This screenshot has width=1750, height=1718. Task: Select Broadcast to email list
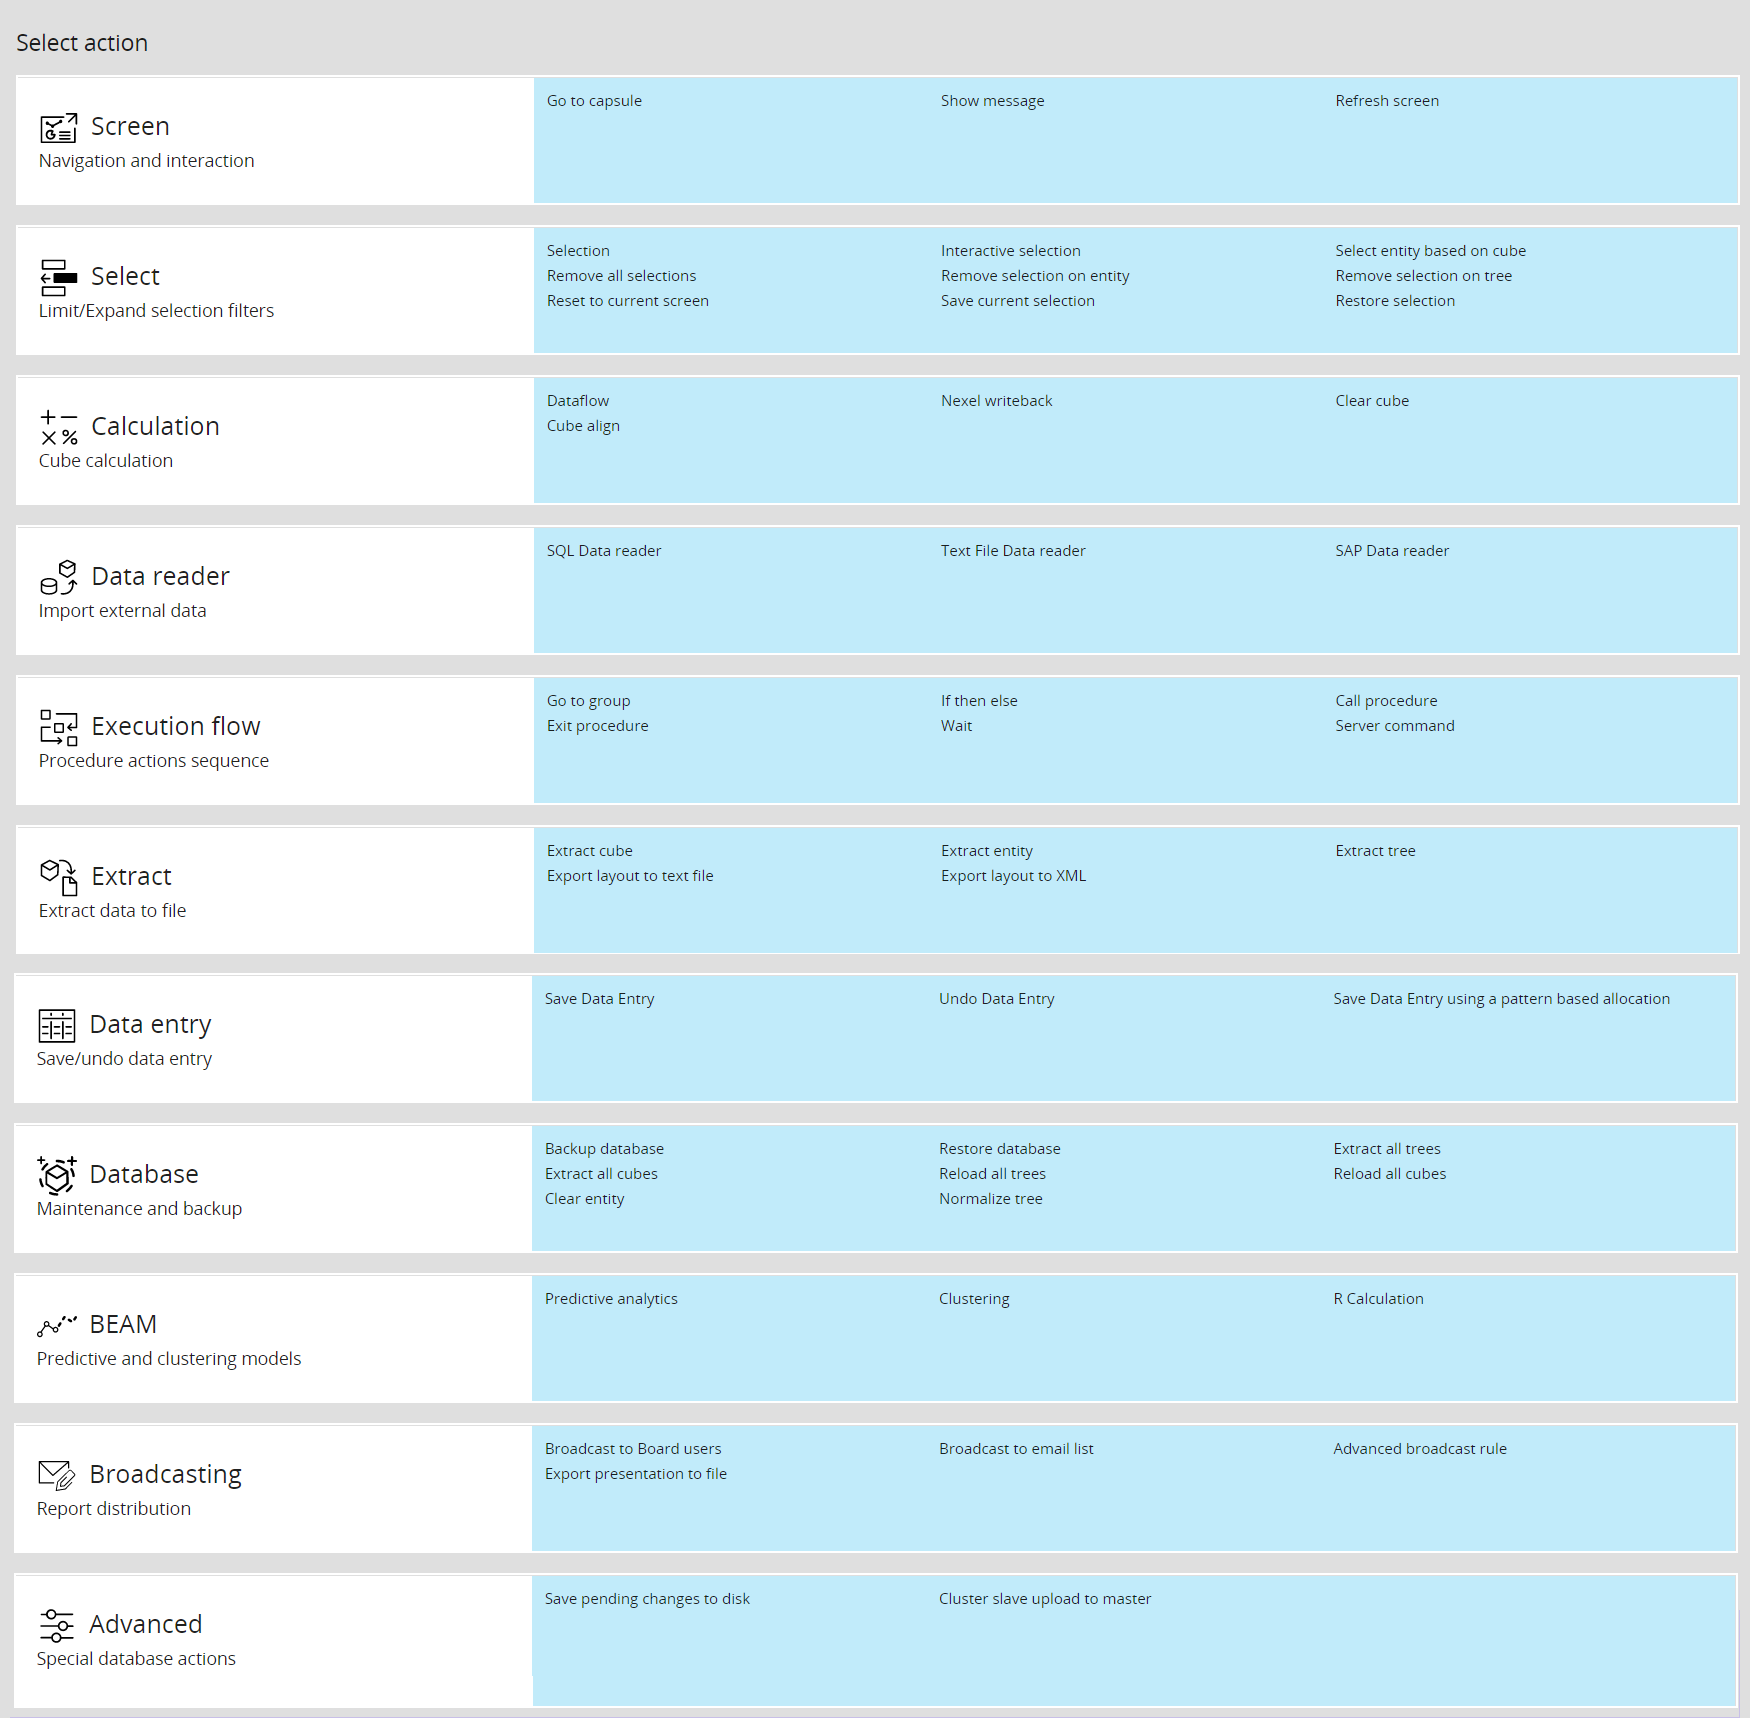tap(1016, 1449)
